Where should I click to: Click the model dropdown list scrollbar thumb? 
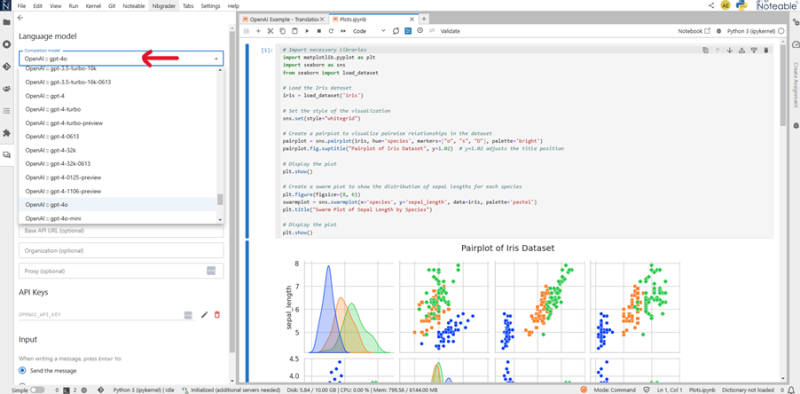pyautogui.click(x=220, y=199)
